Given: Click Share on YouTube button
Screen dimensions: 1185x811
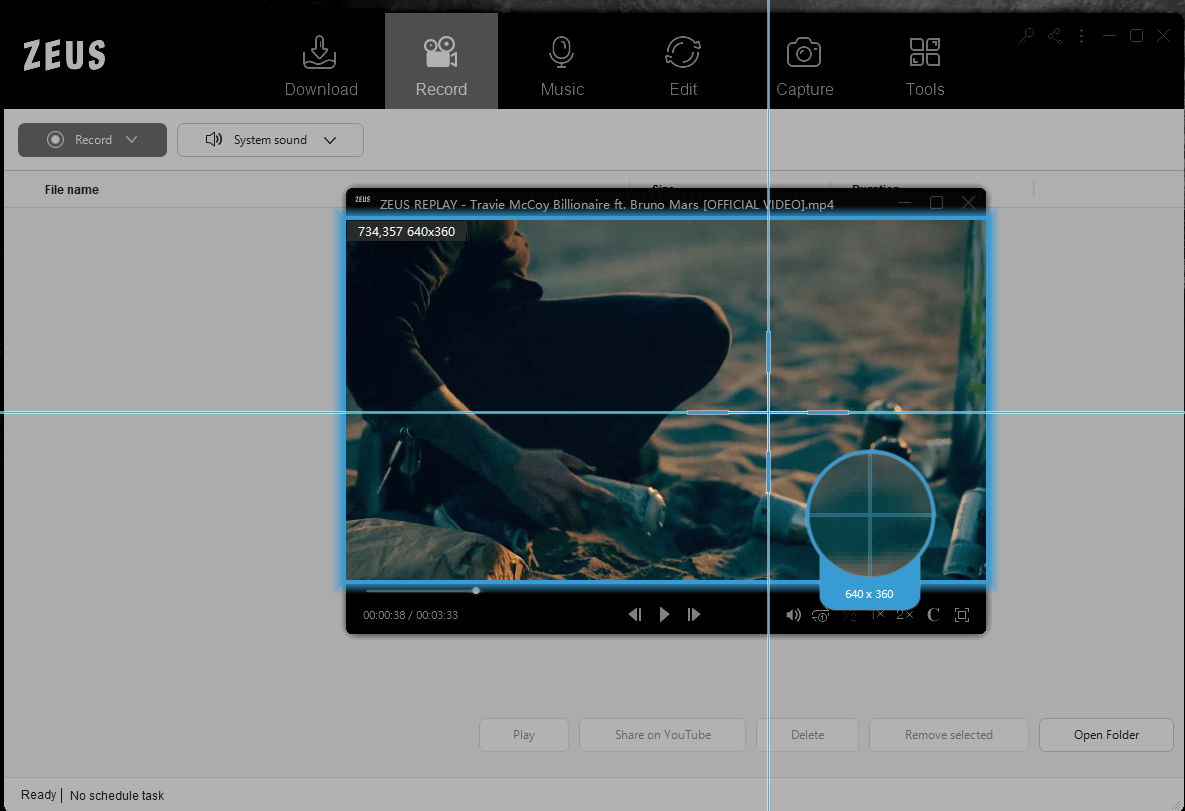Looking at the screenshot, I should (x=663, y=735).
